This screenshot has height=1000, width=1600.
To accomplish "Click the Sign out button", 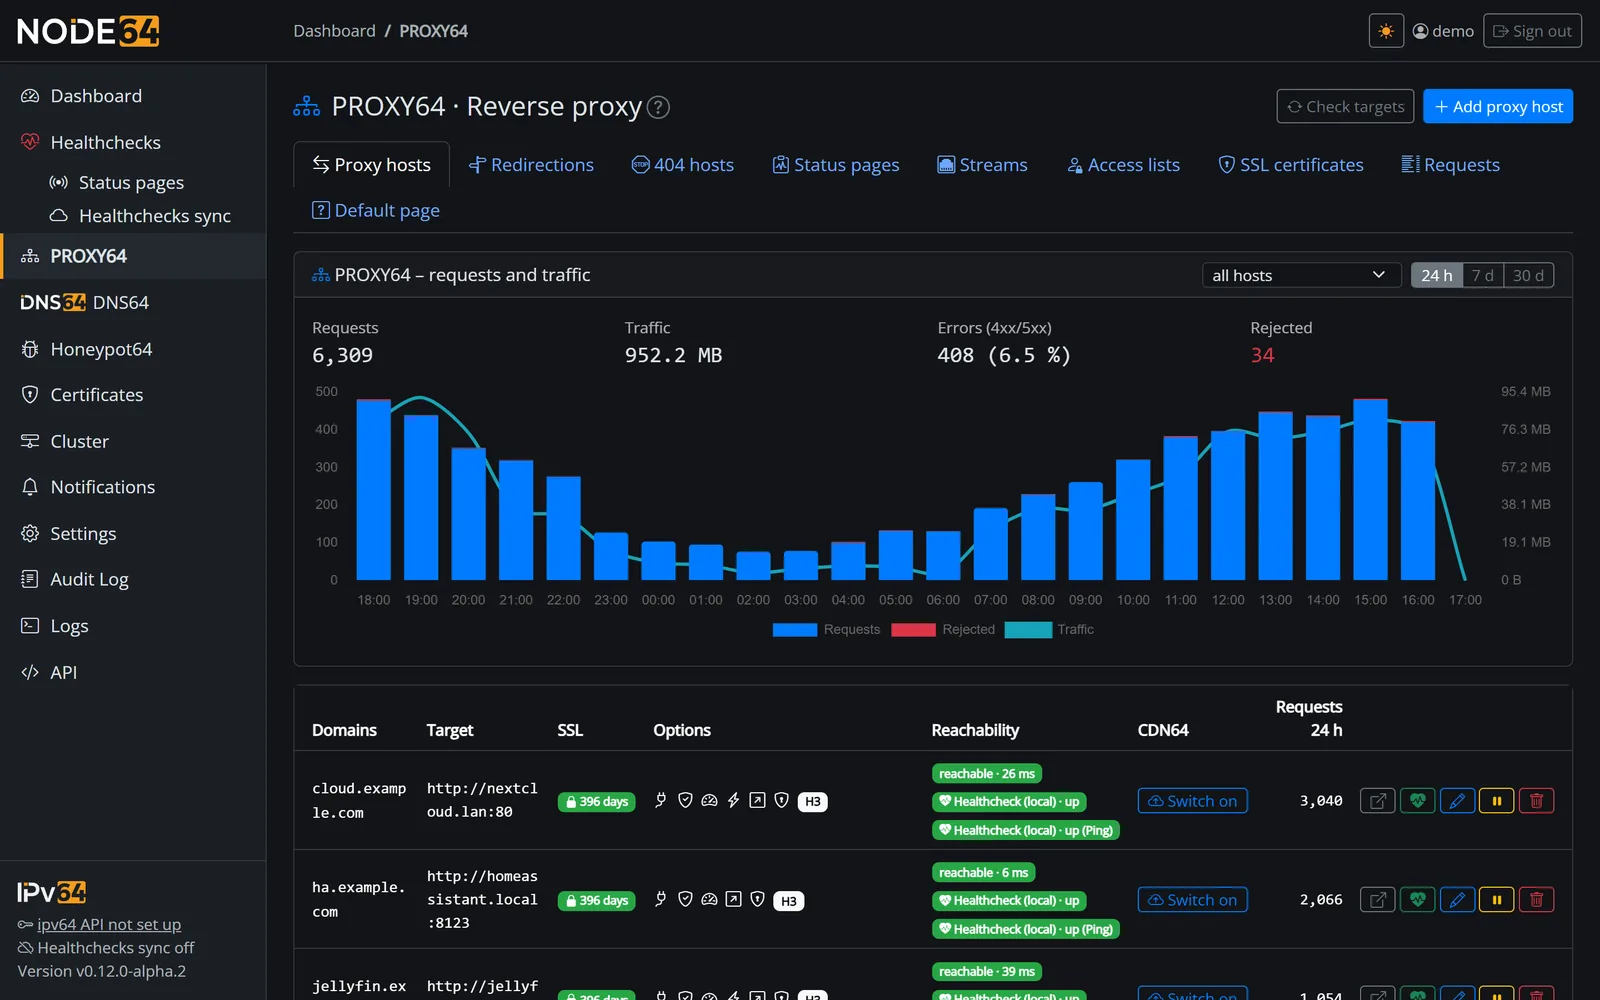I will click(1532, 31).
